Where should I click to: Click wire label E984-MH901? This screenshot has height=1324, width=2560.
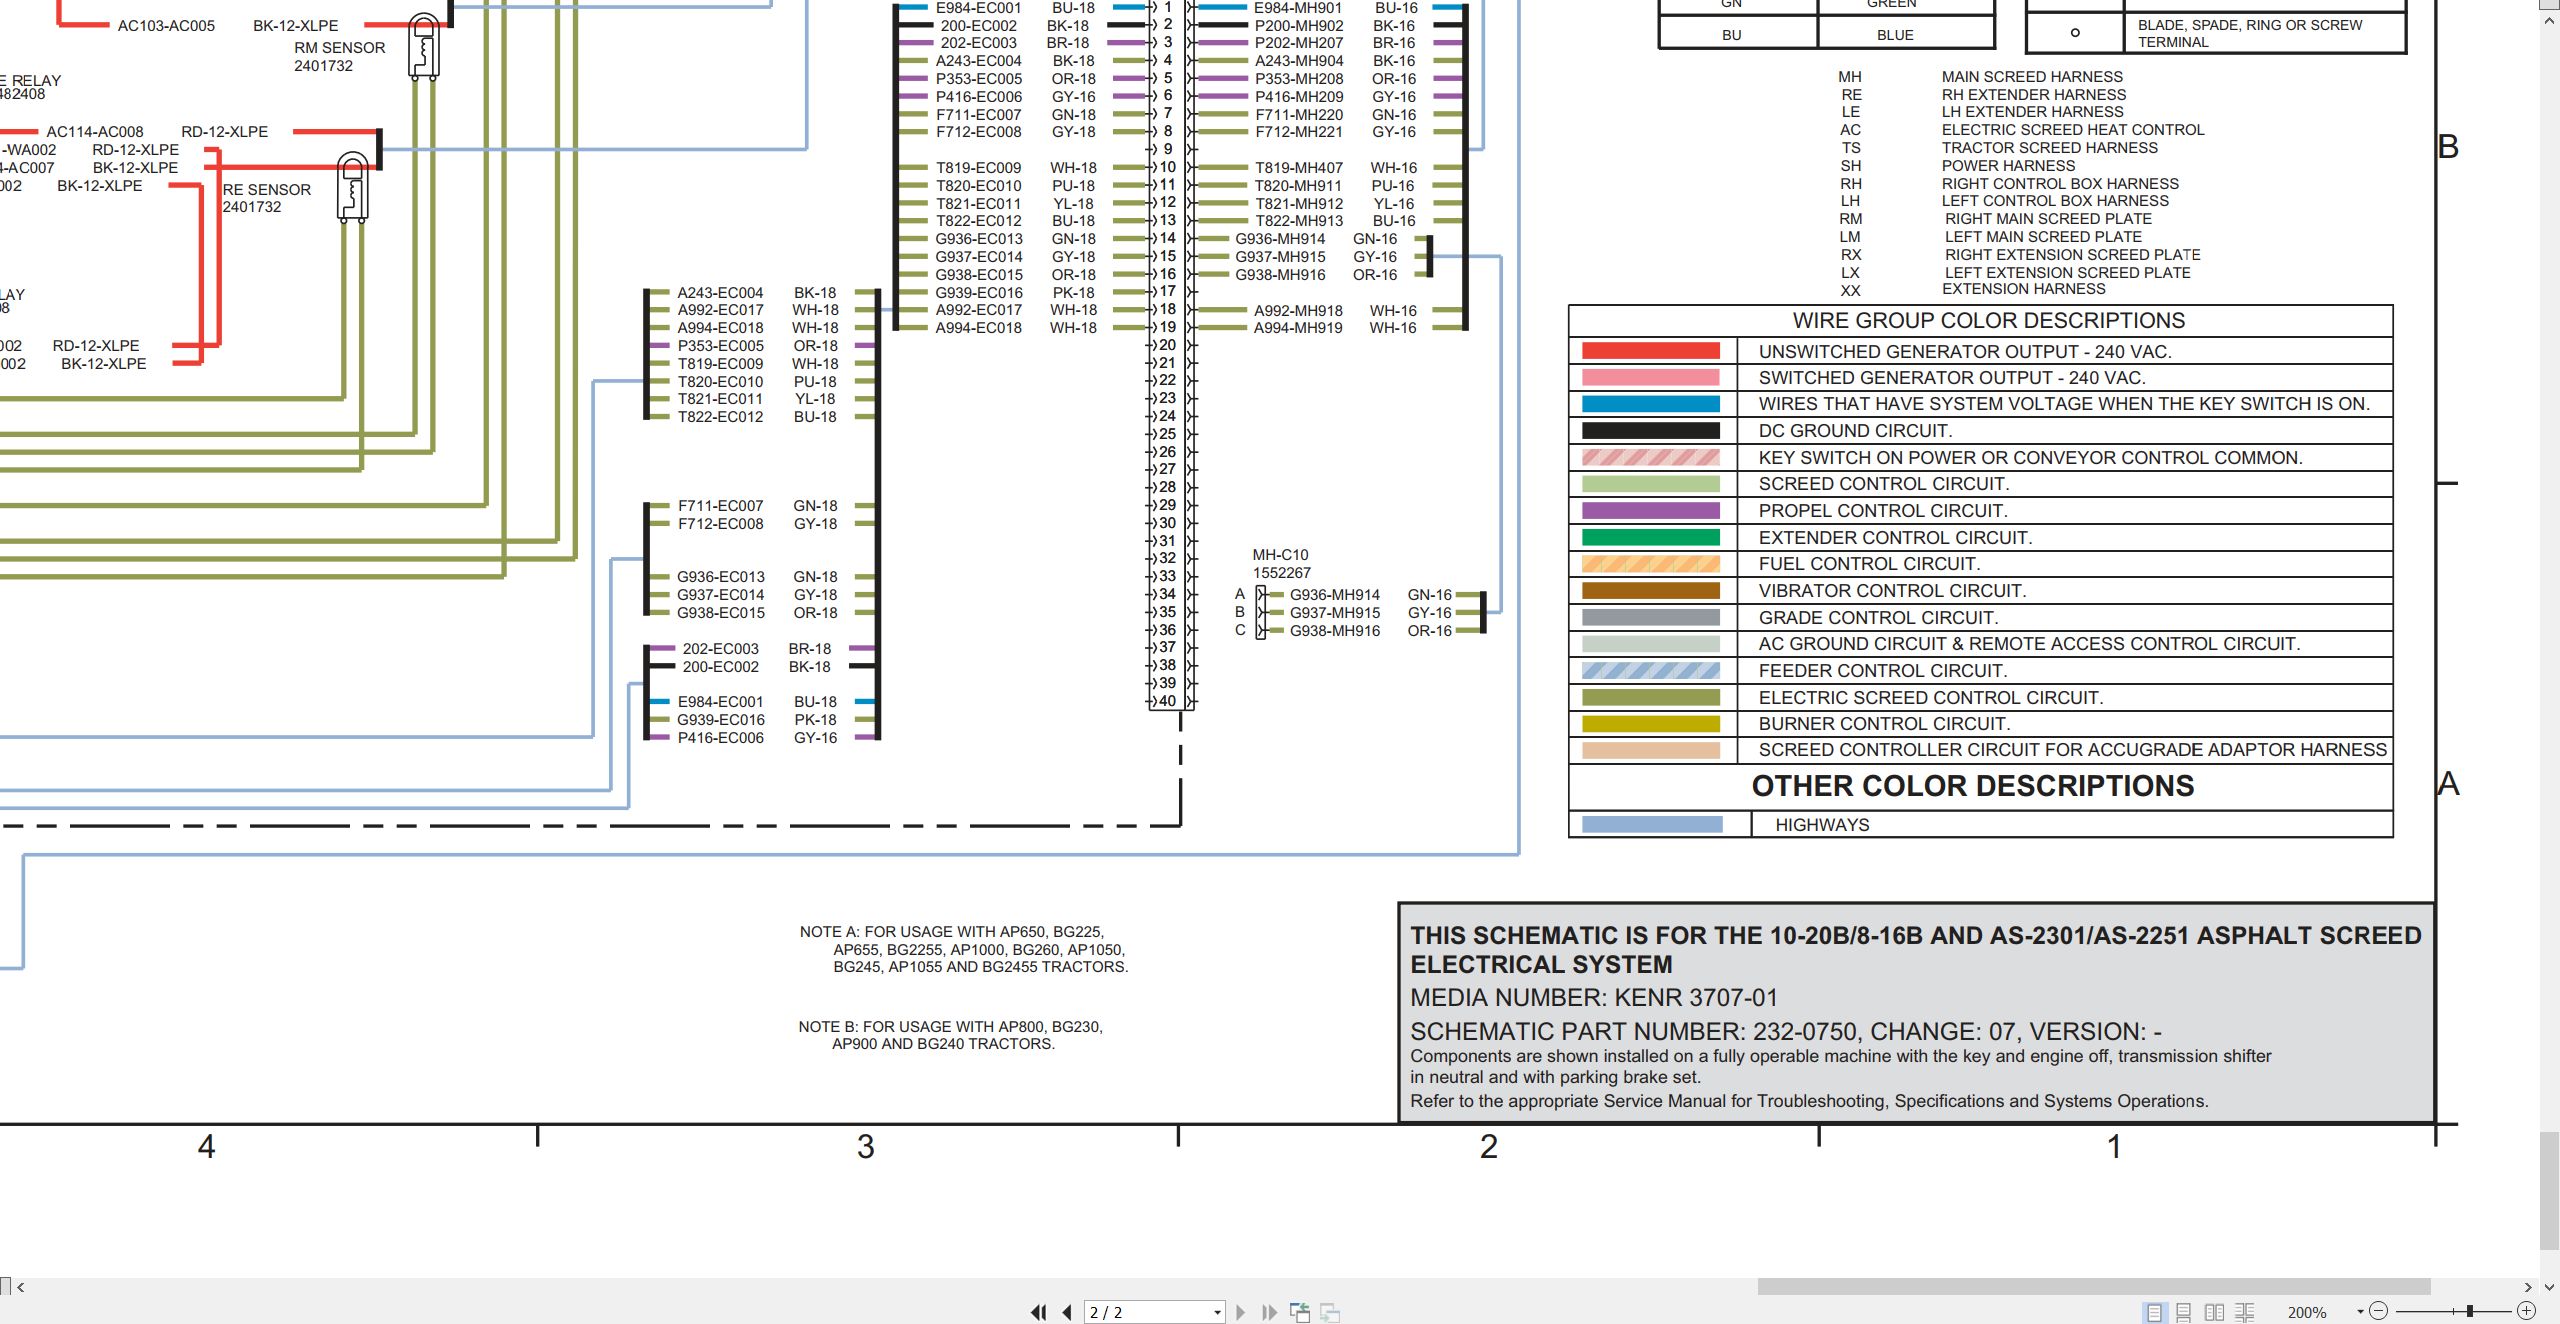(1298, 8)
